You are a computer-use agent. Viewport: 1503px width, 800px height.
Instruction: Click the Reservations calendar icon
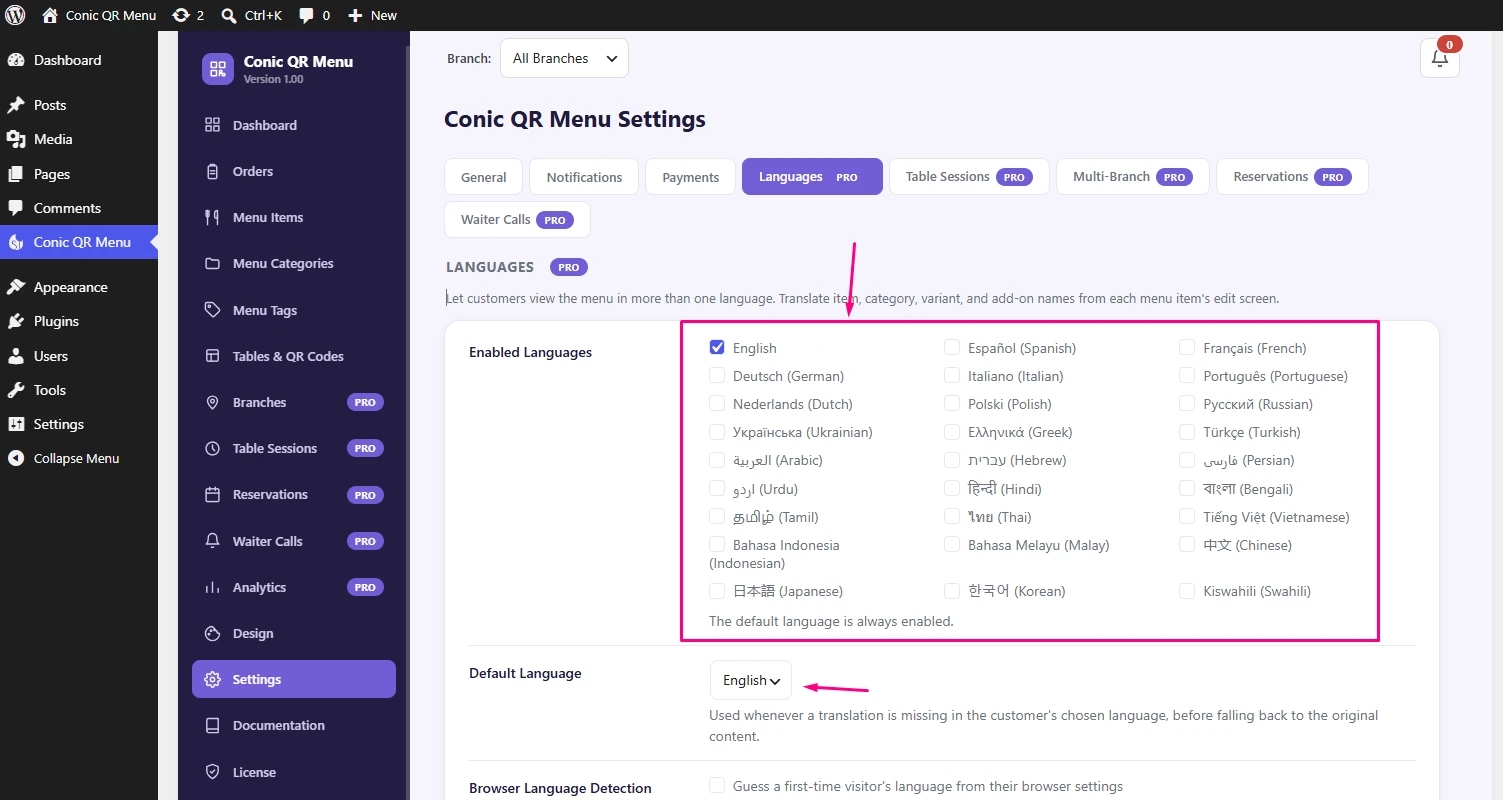212,495
